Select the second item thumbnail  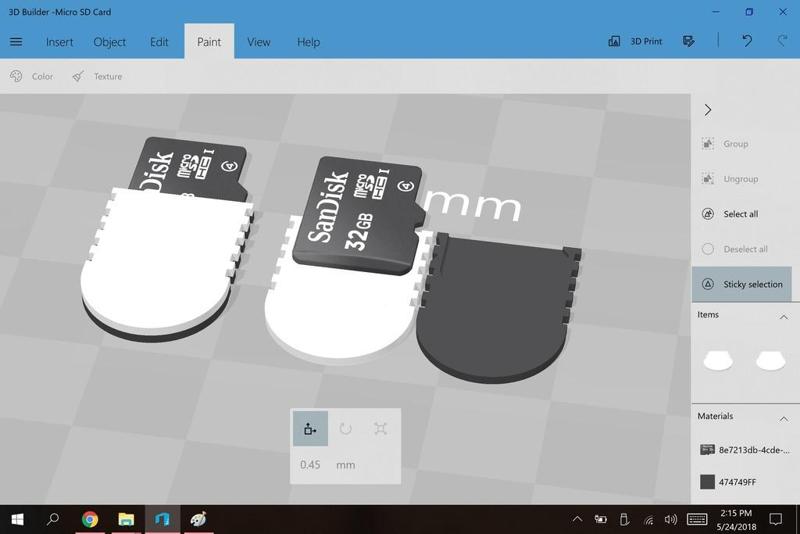tap(770, 360)
